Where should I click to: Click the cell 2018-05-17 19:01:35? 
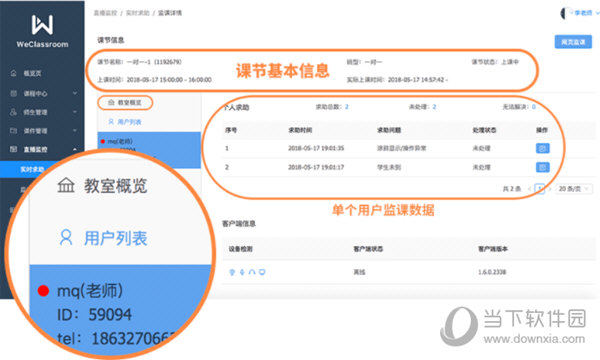(x=316, y=148)
